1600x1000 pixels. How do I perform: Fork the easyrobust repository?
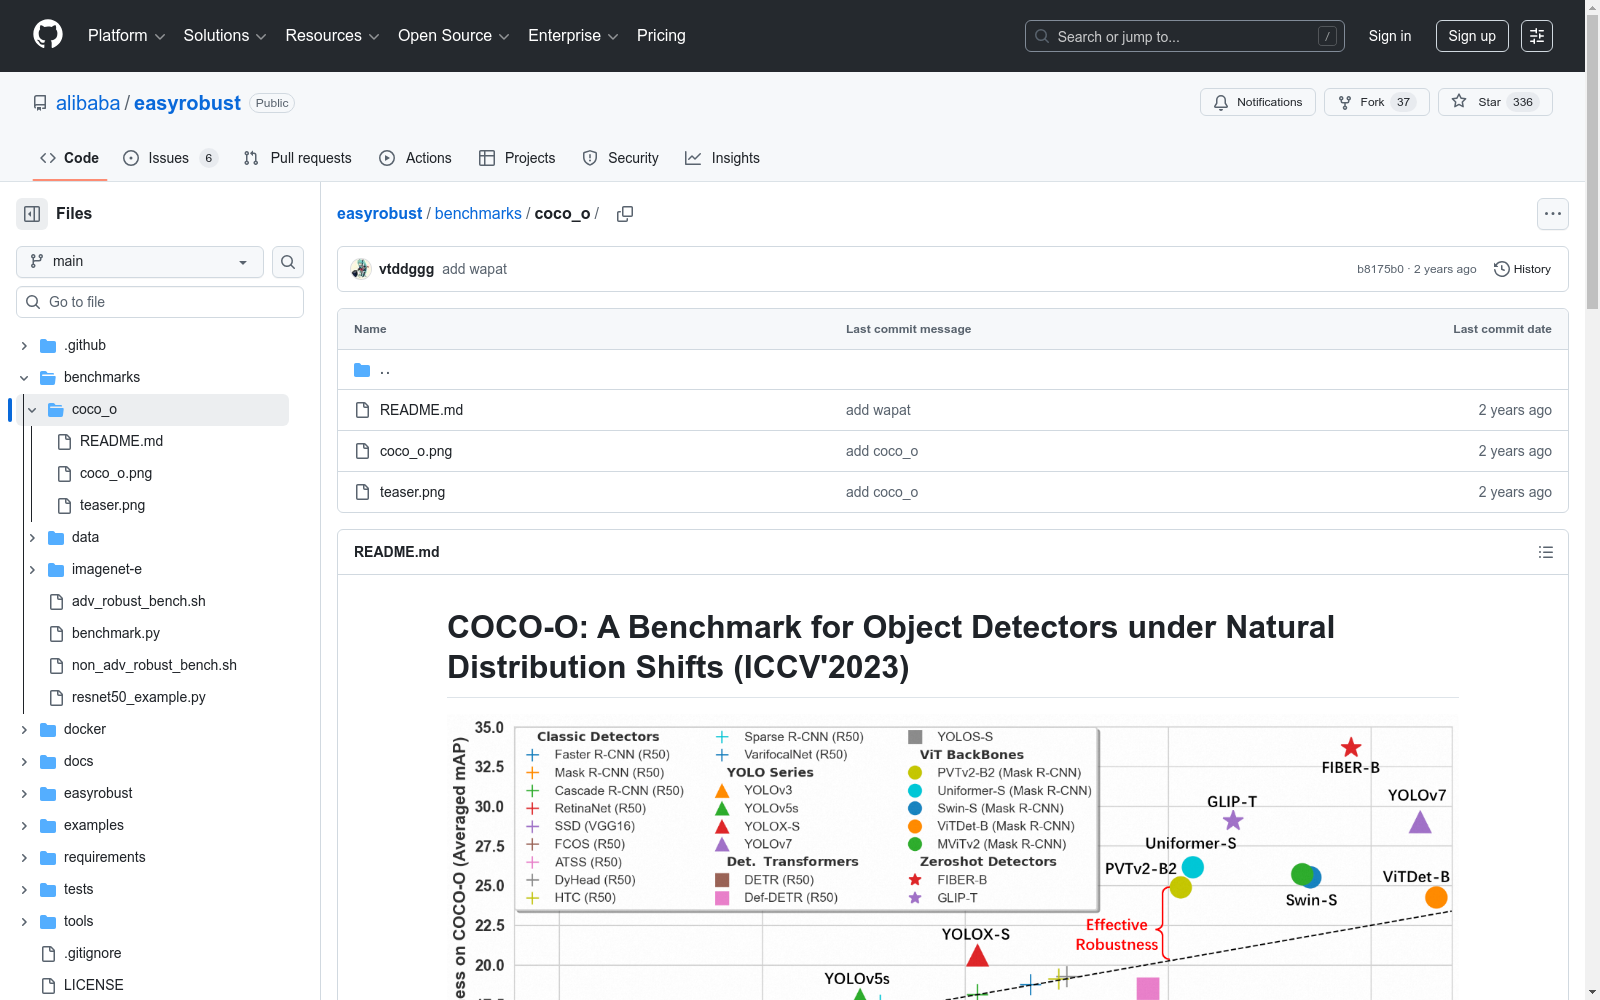(1376, 102)
